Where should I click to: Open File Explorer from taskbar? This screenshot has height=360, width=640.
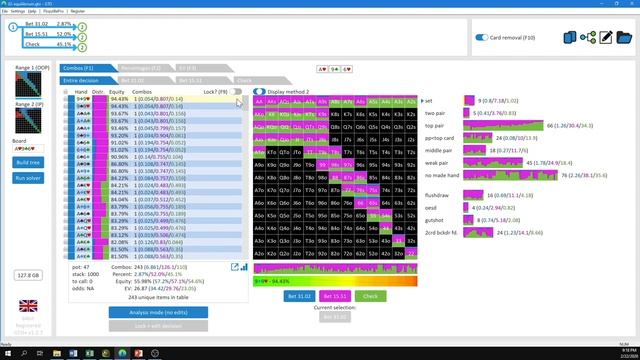(x=57, y=353)
